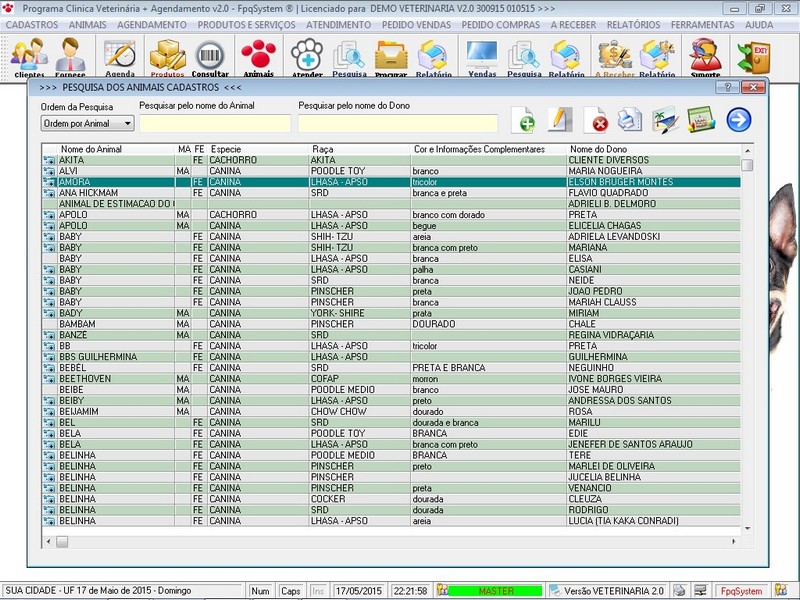800x600 pixels.
Task: Click the blue arrow exit icon
Action: coord(739,120)
